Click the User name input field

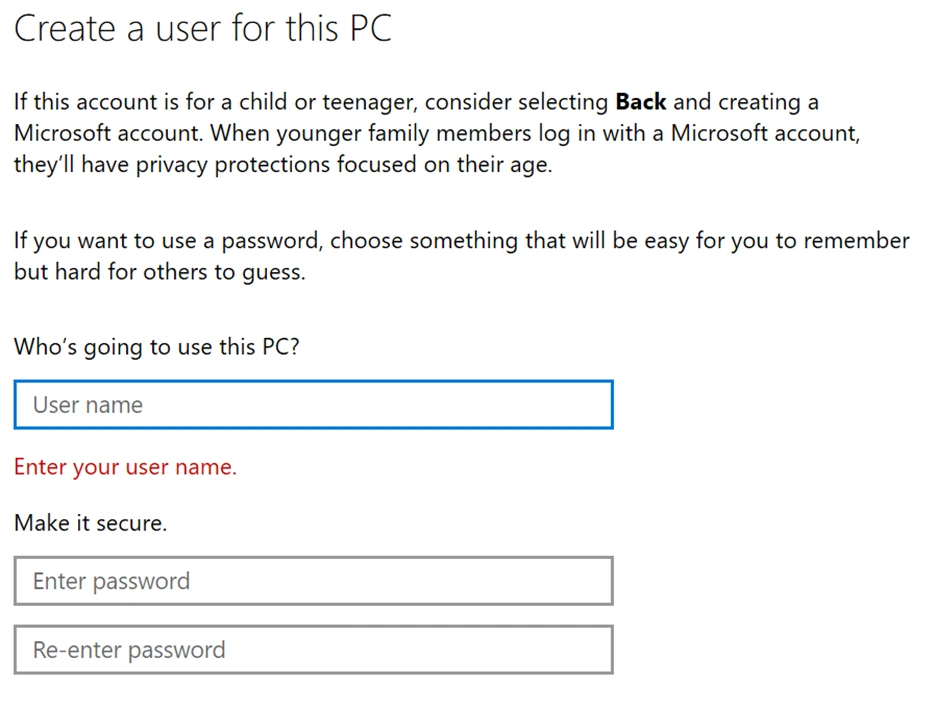click(x=313, y=405)
